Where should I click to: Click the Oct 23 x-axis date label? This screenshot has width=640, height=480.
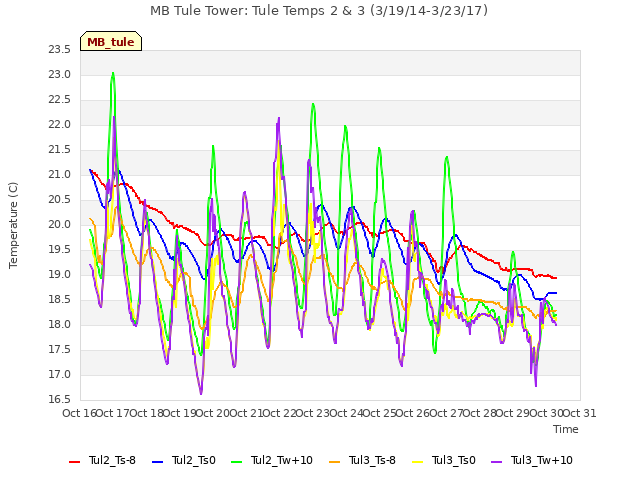[x=313, y=413]
